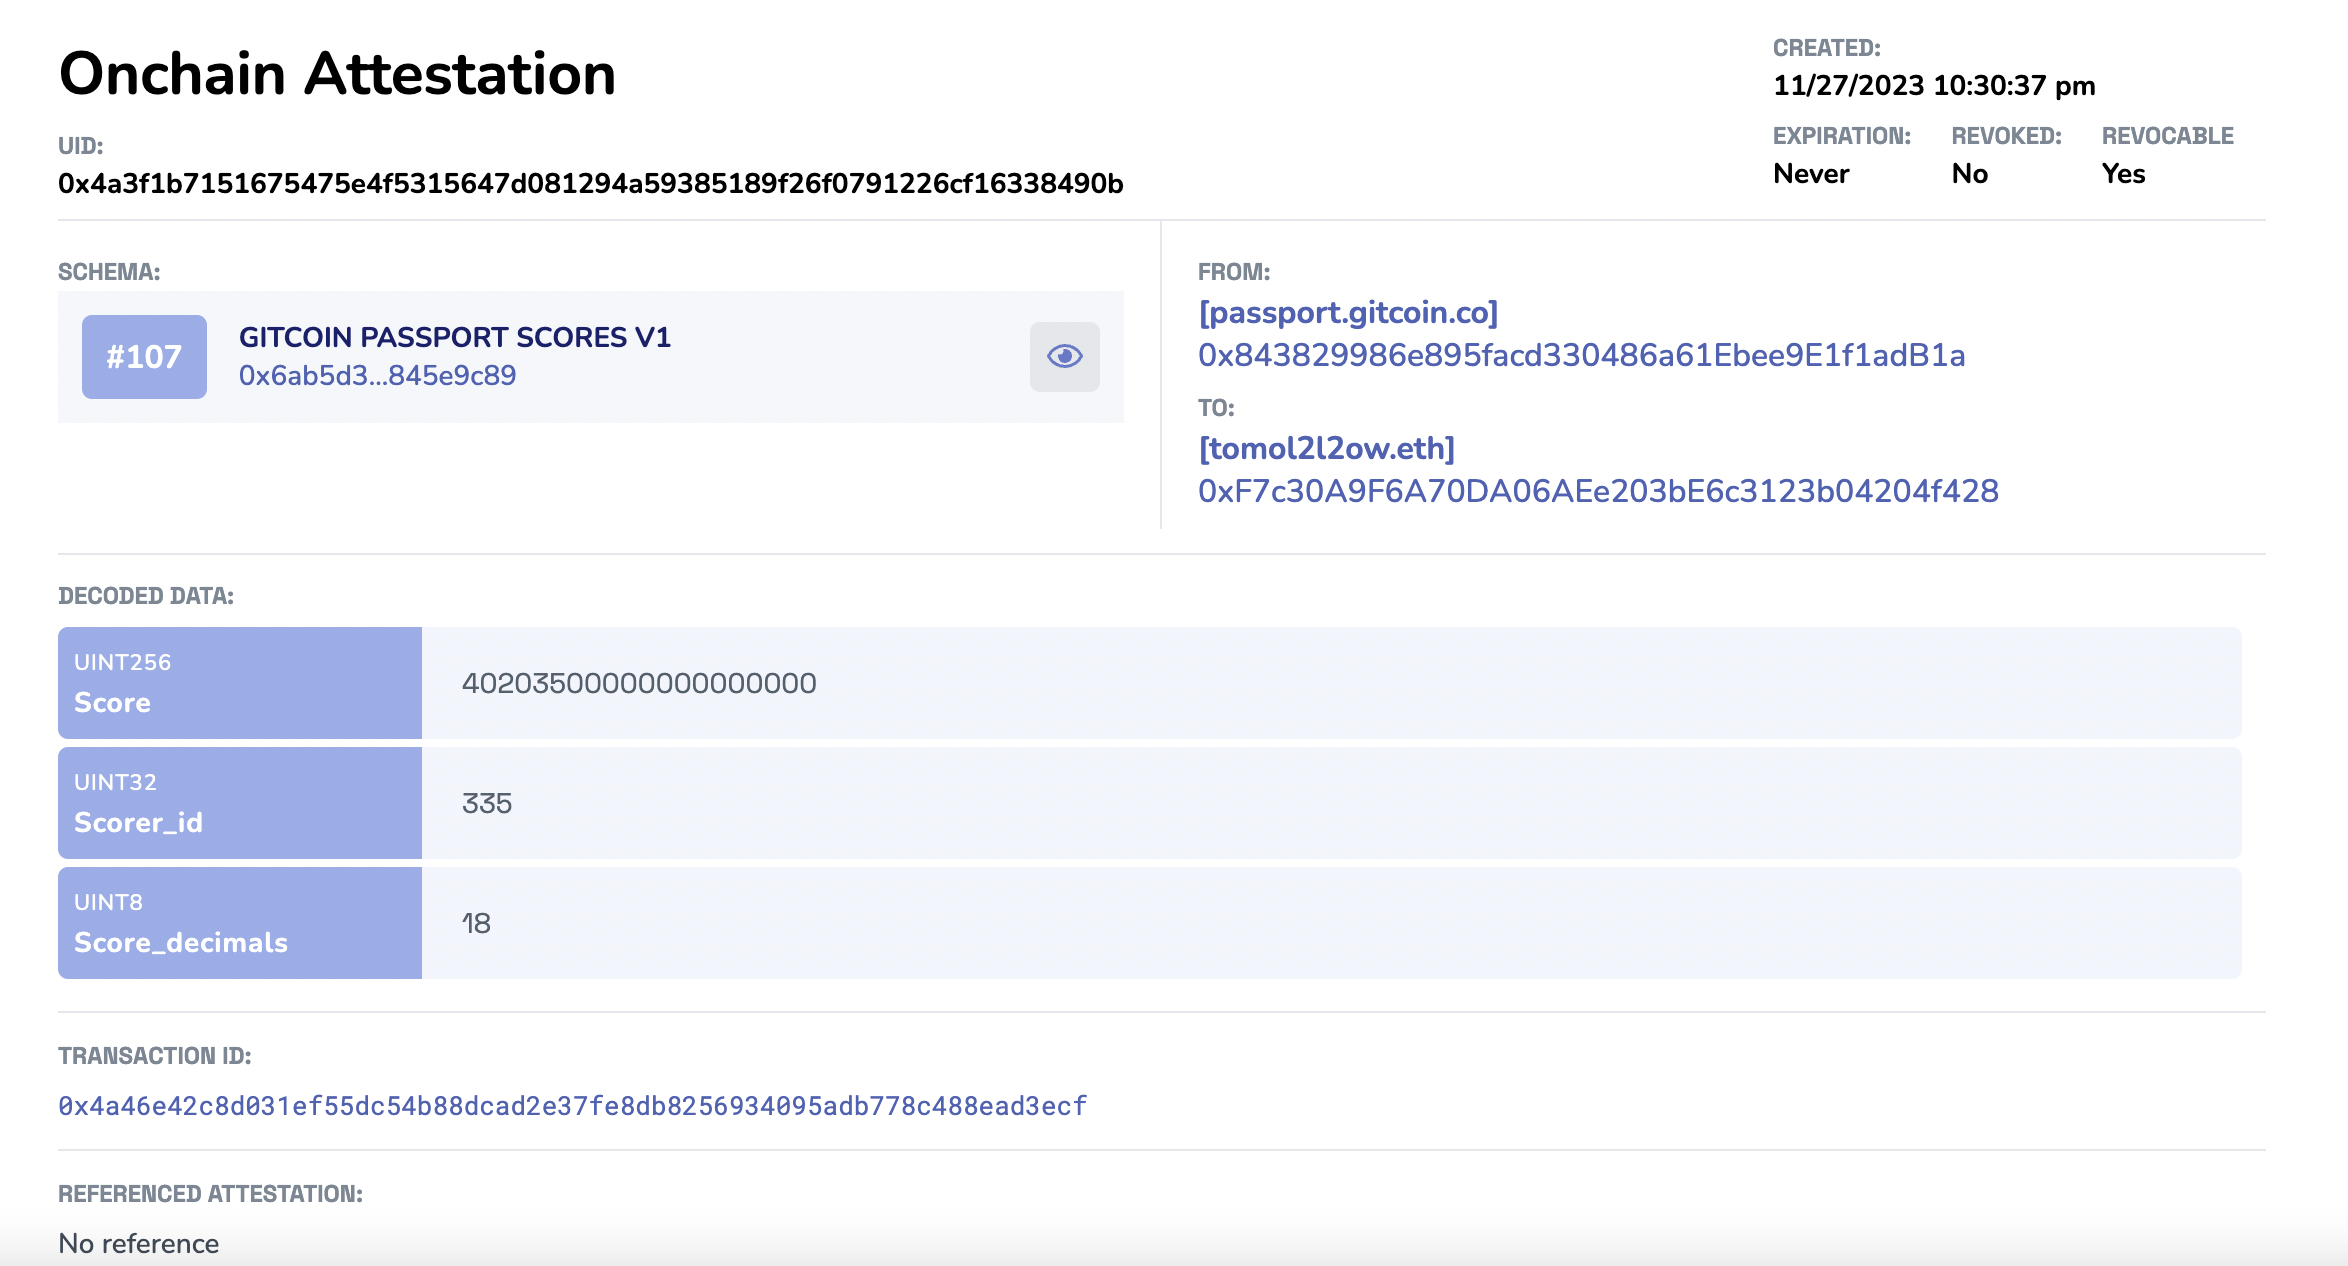Click the eye icon in schema box
Image resolution: width=2348 pixels, height=1266 pixels.
tap(1064, 356)
